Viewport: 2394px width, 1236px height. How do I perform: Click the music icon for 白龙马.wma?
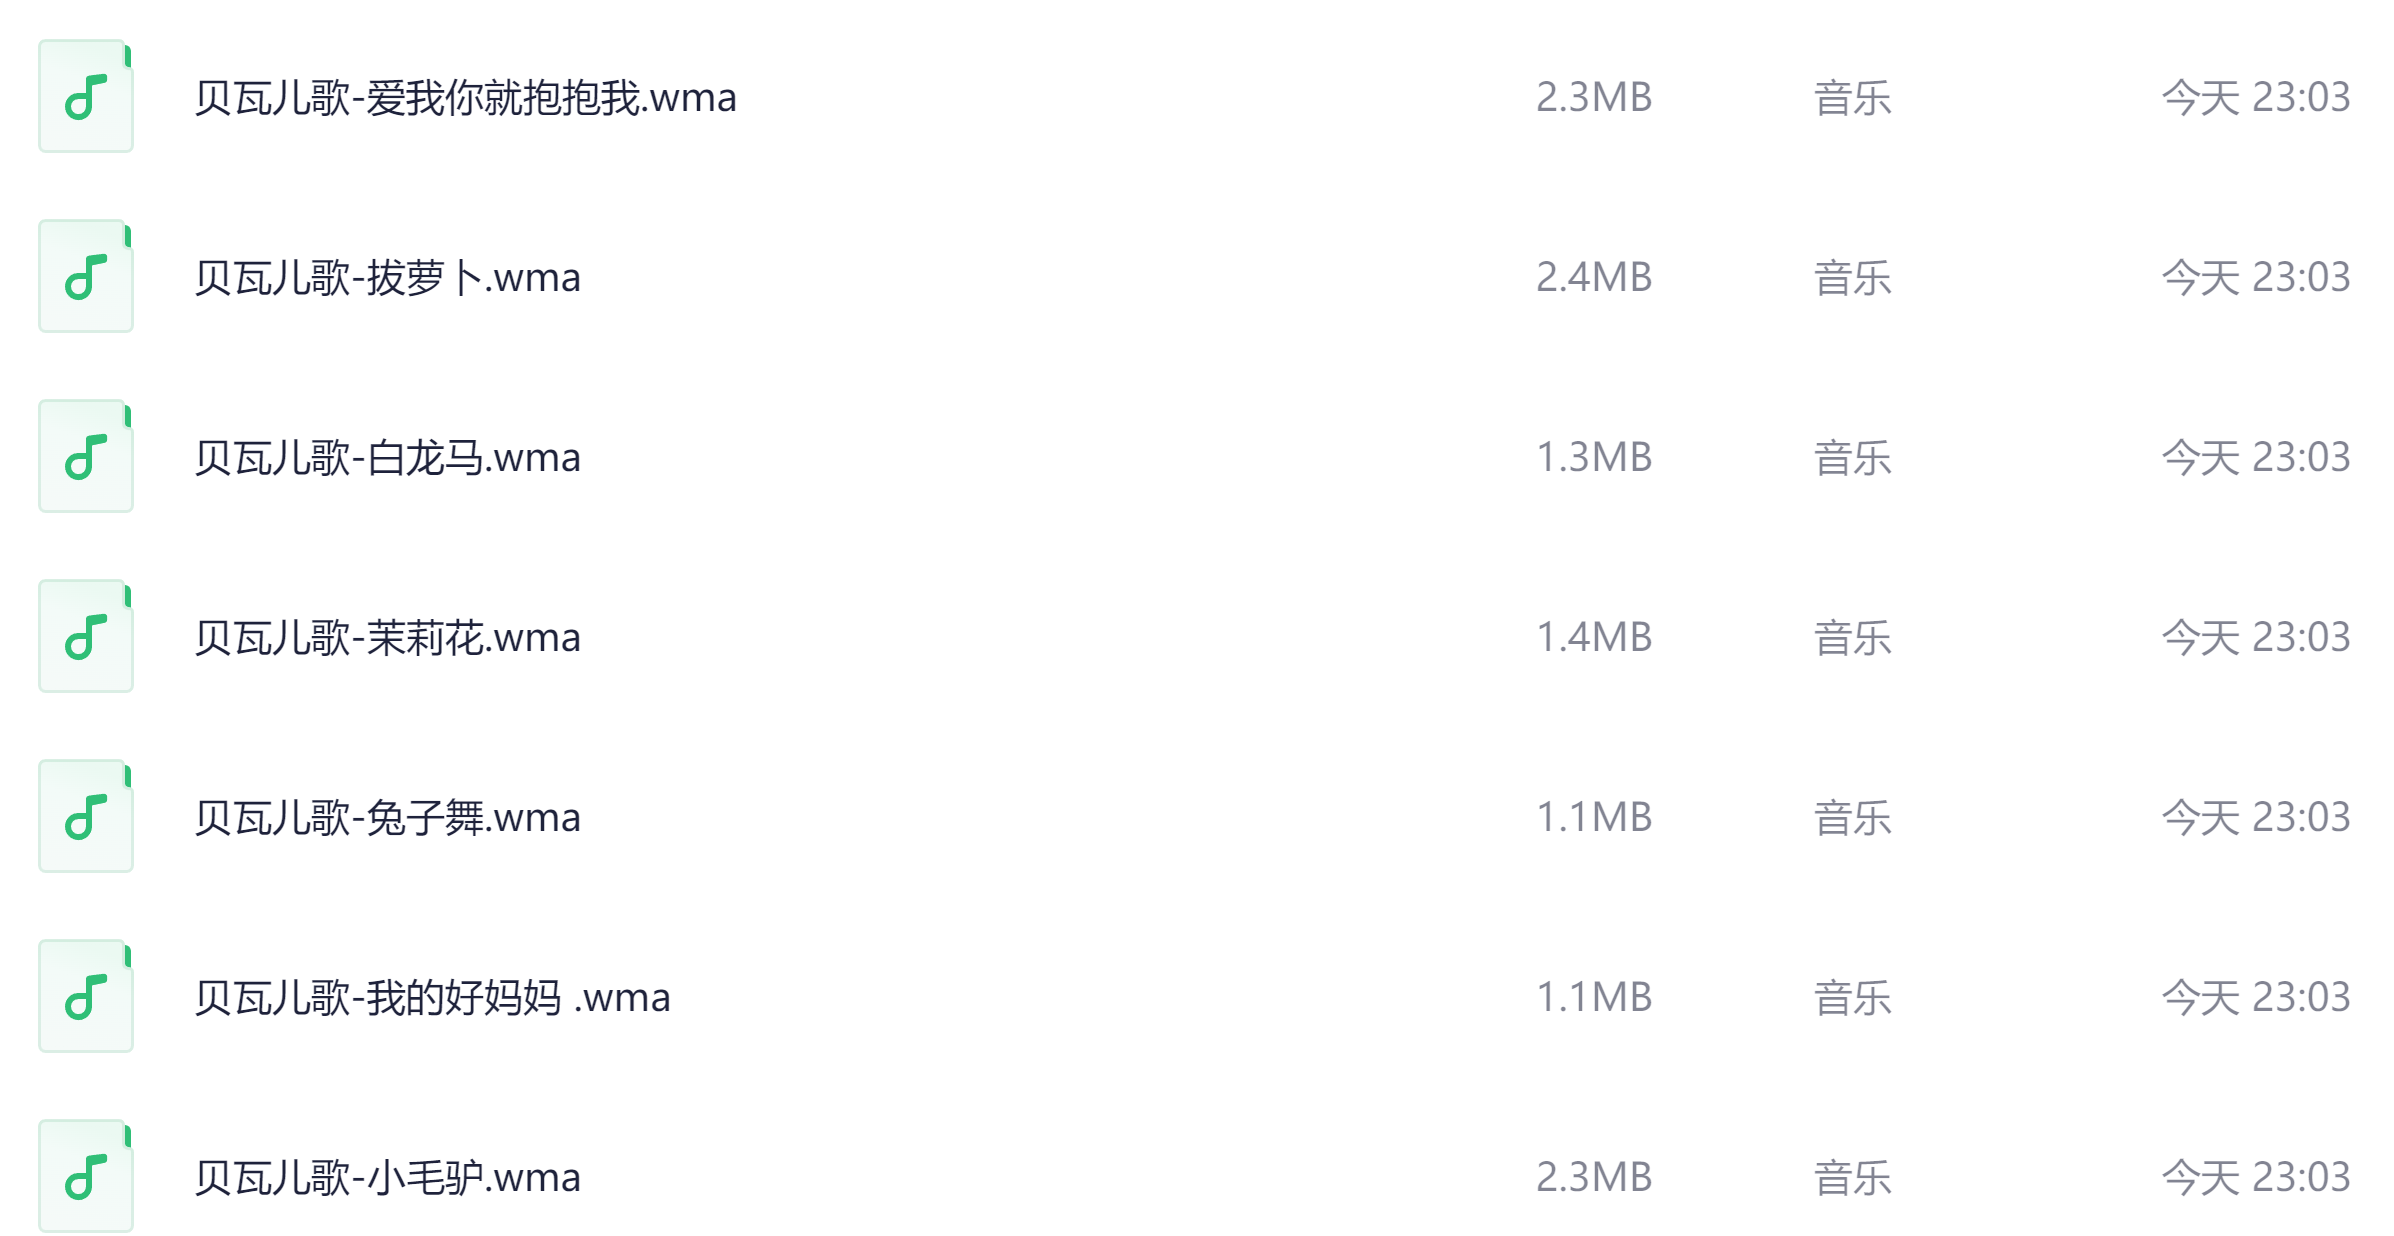click(86, 456)
